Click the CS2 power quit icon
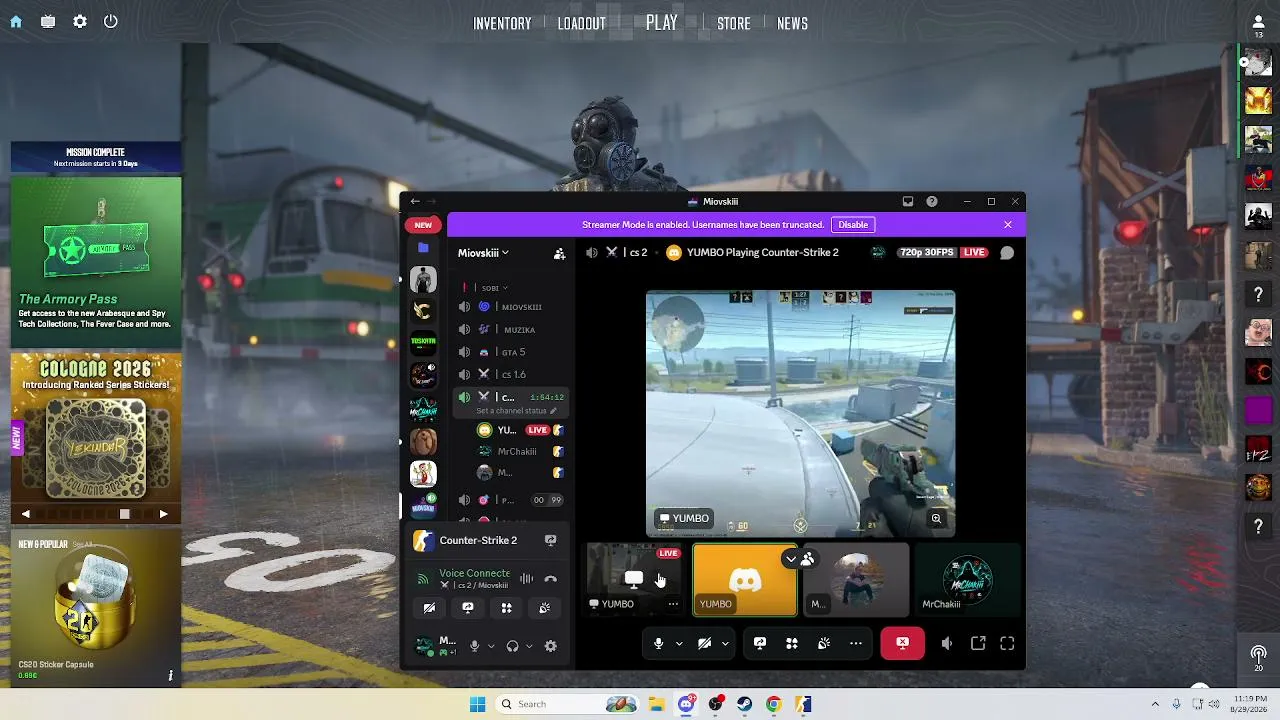 click(111, 22)
